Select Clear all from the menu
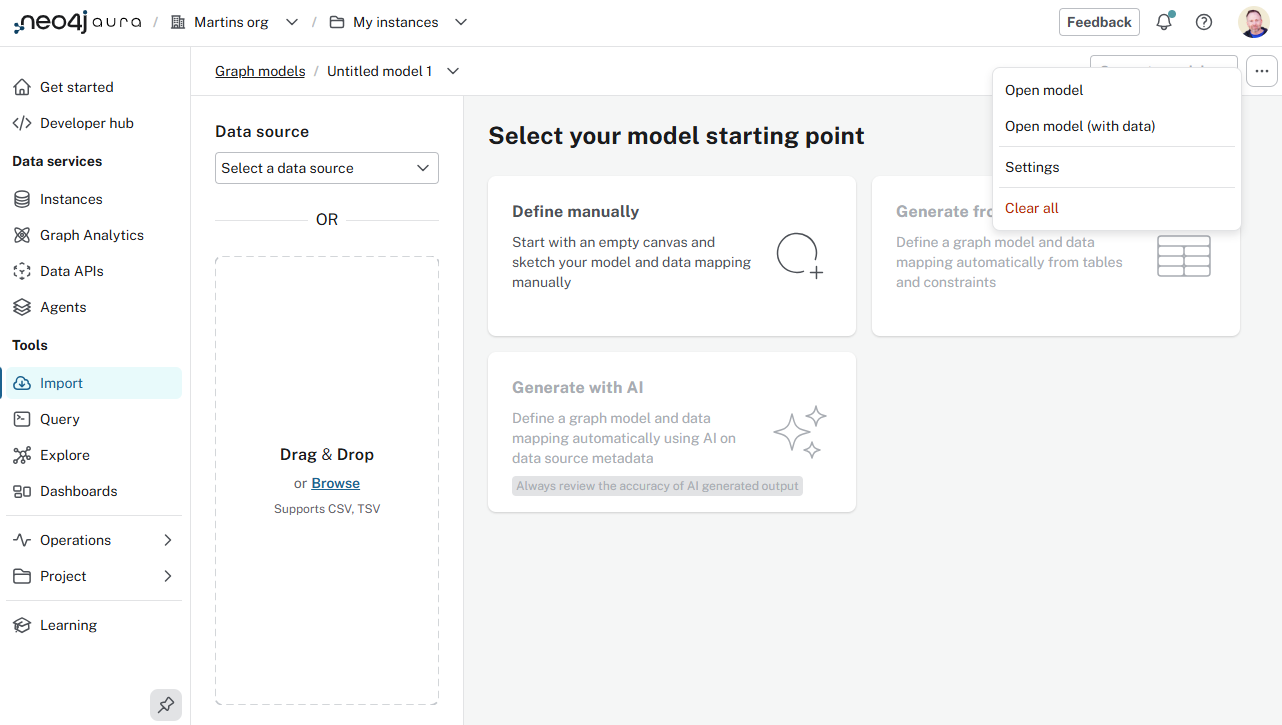 click(1031, 207)
